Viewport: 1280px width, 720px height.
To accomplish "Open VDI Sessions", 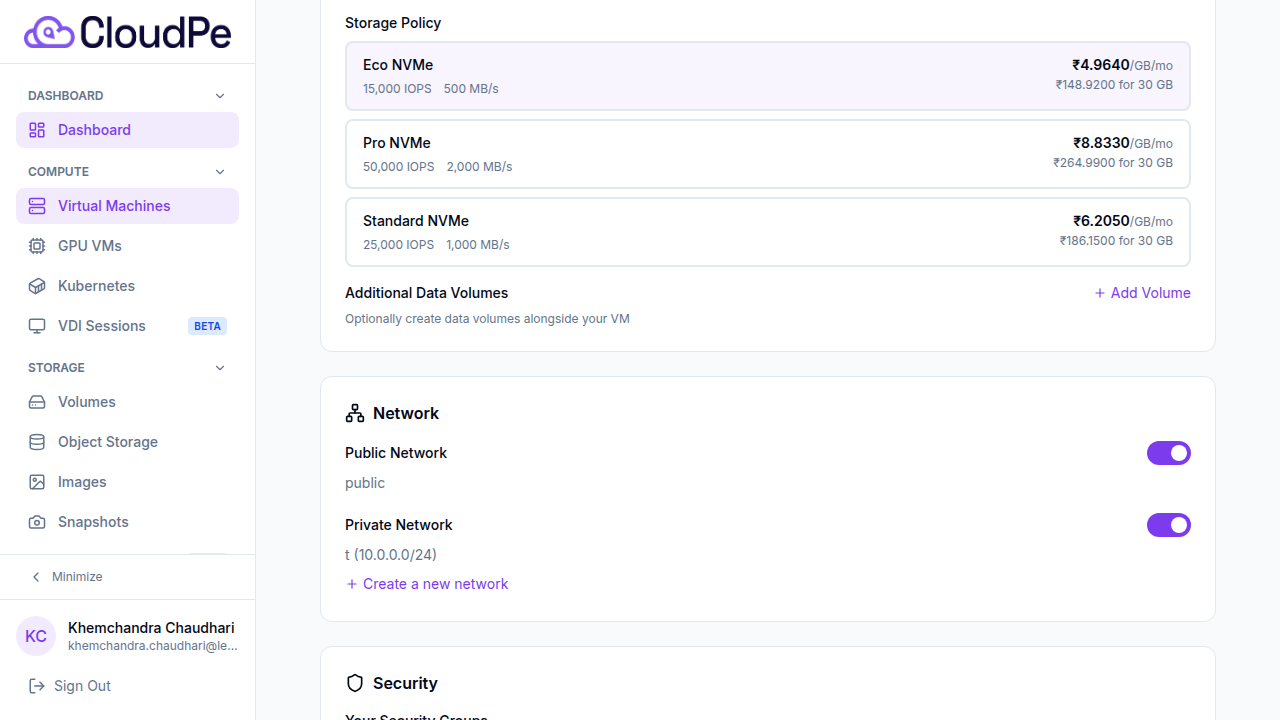I will coord(127,326).
